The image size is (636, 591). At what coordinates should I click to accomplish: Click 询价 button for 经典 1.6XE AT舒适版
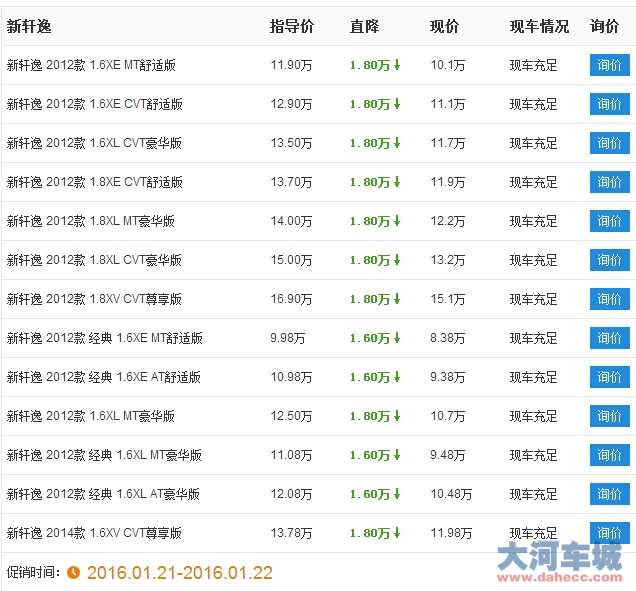(609, 377)
